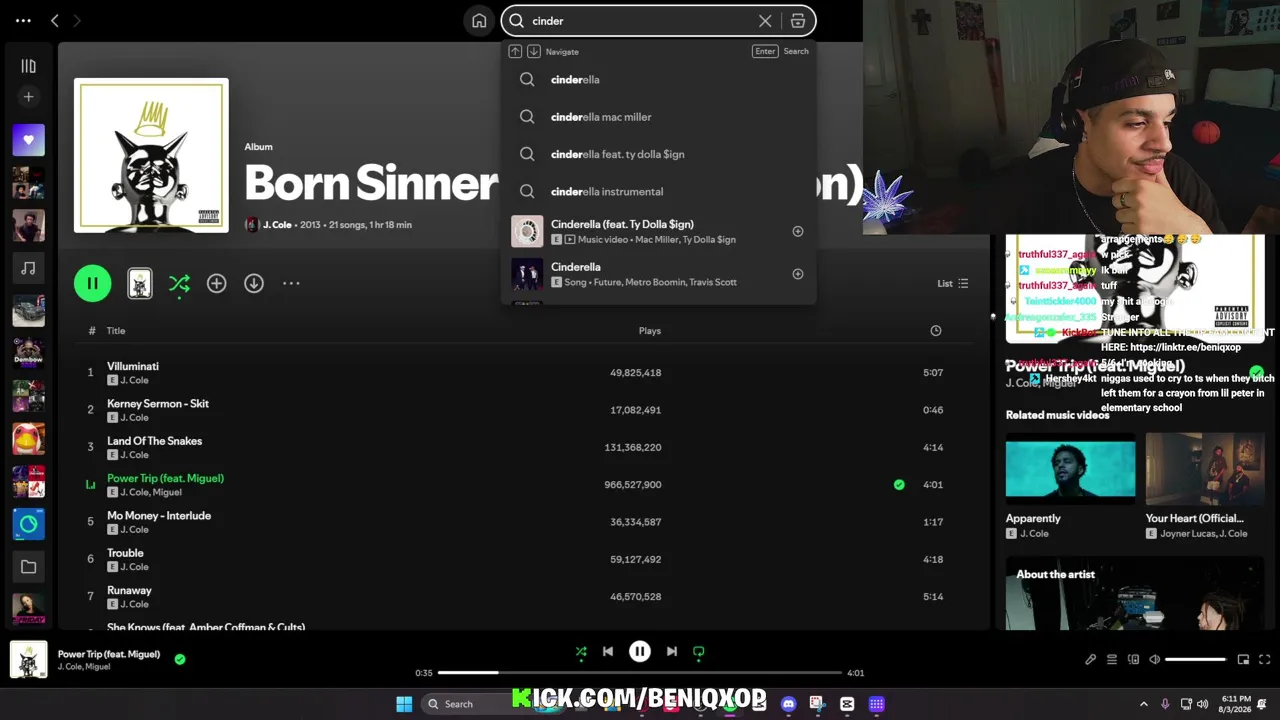Skip to the next track

point(672,652)
